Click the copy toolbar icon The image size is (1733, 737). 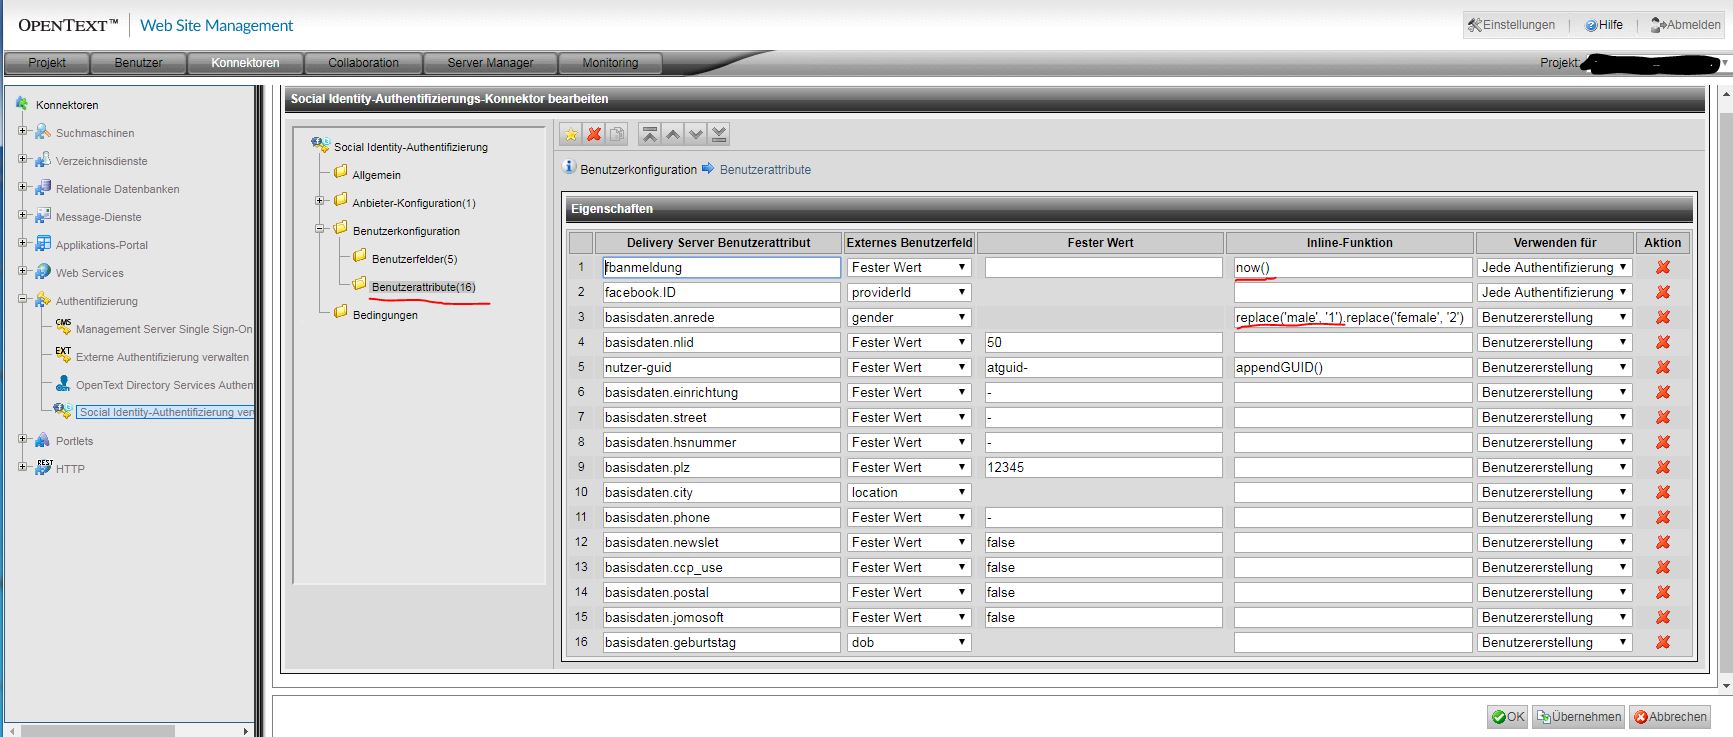point(617,134)
